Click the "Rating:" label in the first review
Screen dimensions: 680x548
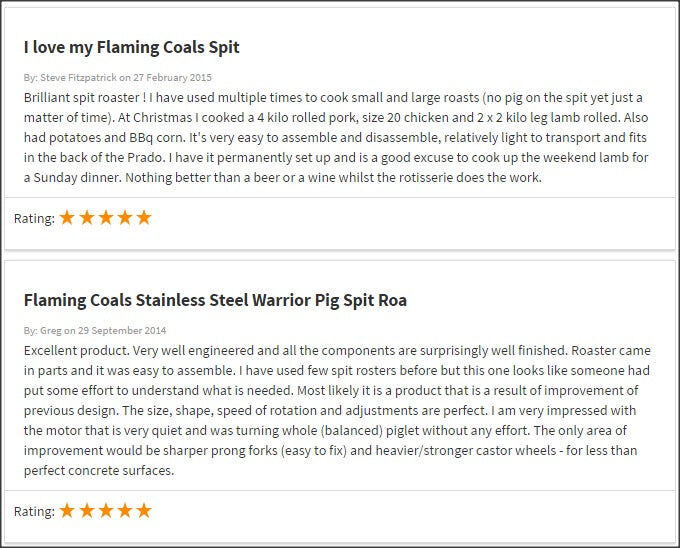click(34, 218)
